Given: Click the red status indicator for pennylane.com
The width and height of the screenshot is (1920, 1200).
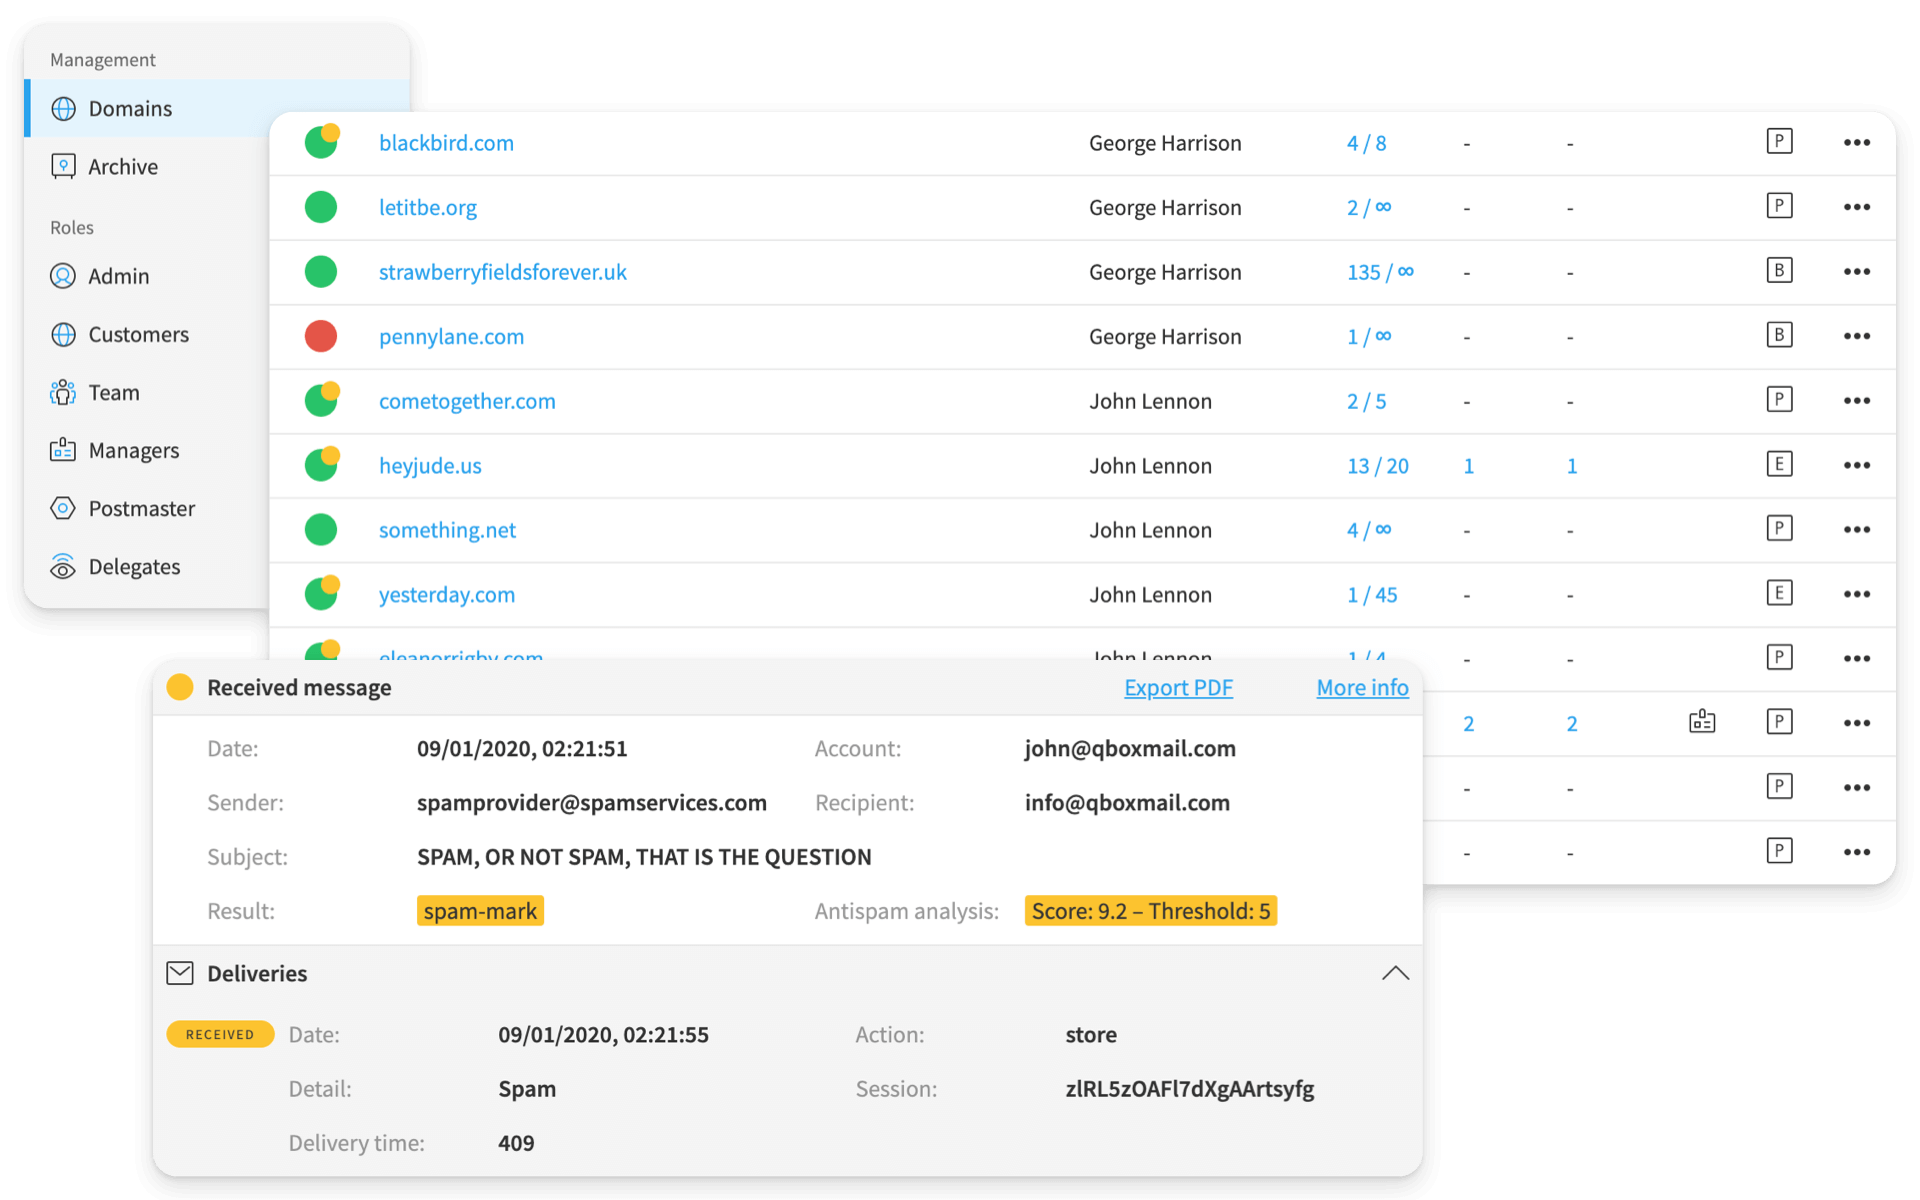Looking at the screenshot, I should click(321, 336).
